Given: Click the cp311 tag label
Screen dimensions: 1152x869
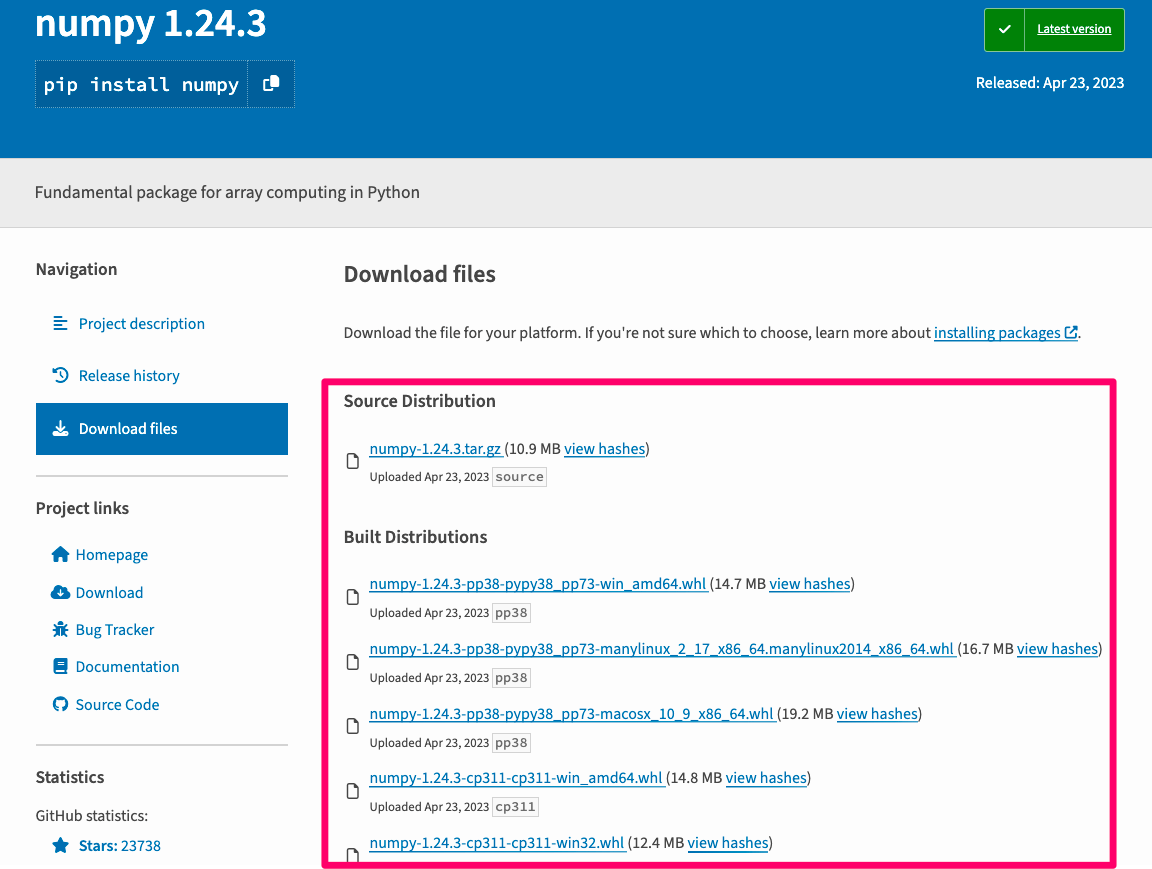Looking at the screenshot, I should tap(515, 807).
